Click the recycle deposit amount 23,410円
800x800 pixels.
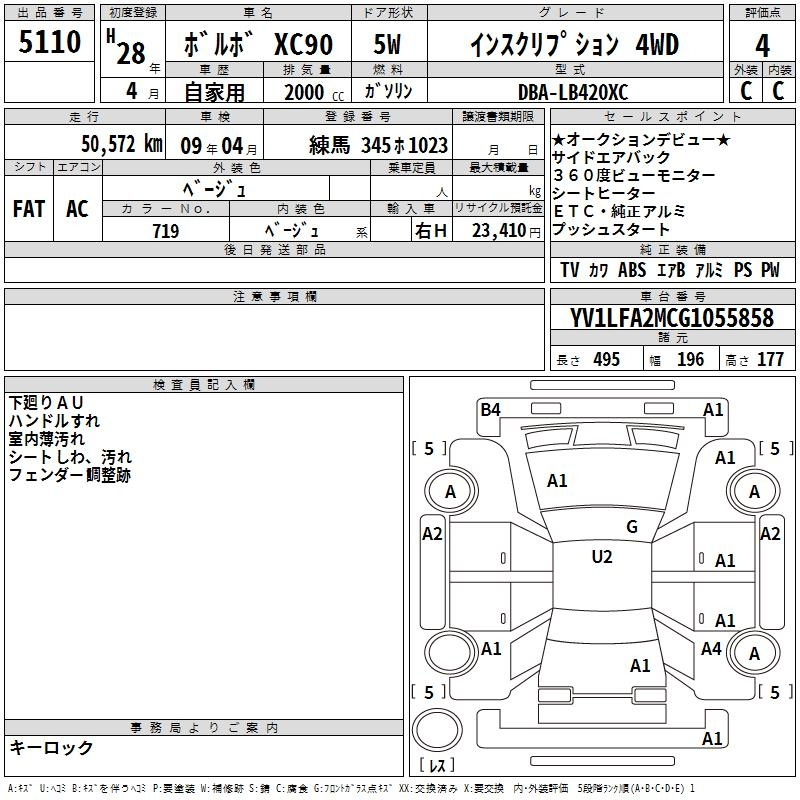tap(499, 231)
